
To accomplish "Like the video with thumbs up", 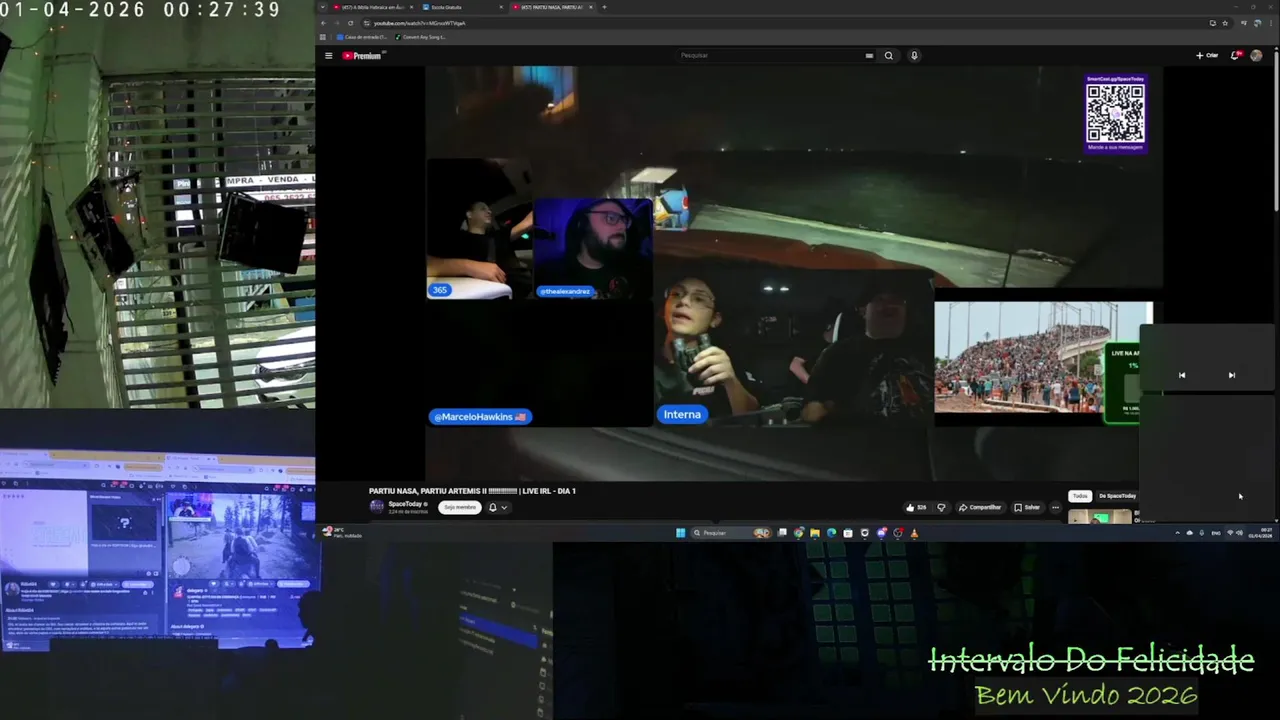I will 915,507.
